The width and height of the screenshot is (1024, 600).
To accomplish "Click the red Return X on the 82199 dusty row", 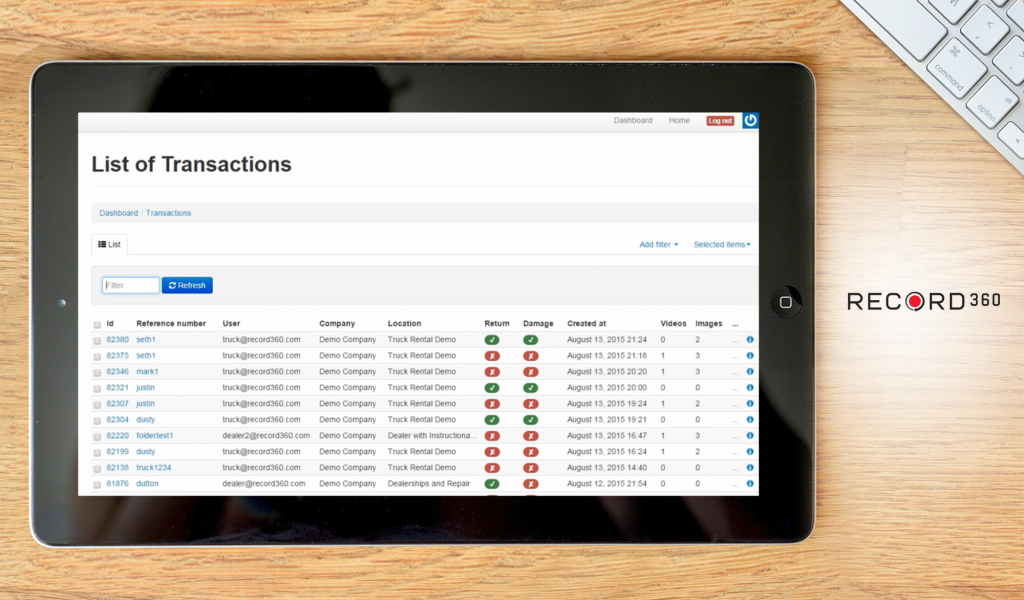I will tap(494, 451).
